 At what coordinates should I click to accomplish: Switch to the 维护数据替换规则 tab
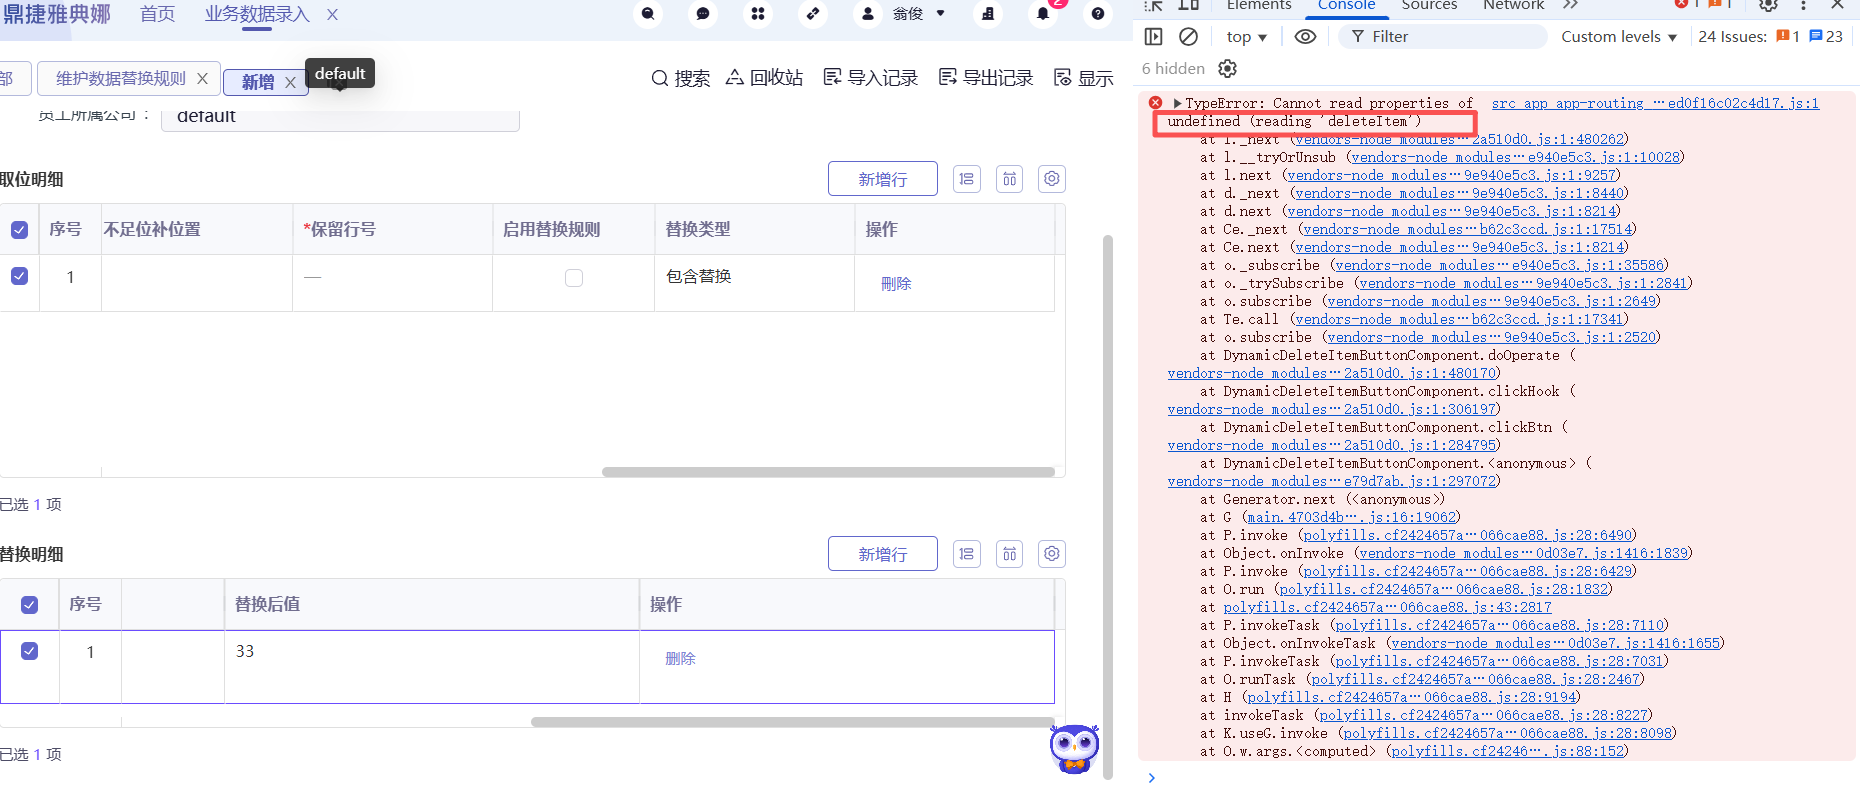click(121, 79)
